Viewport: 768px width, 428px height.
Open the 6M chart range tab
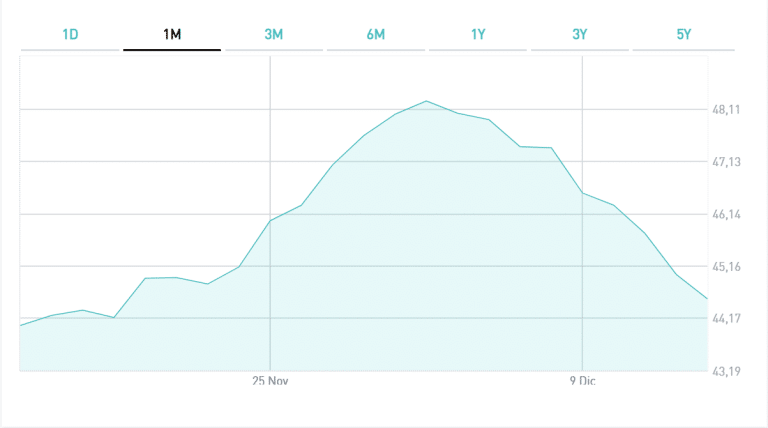[376, 35]
